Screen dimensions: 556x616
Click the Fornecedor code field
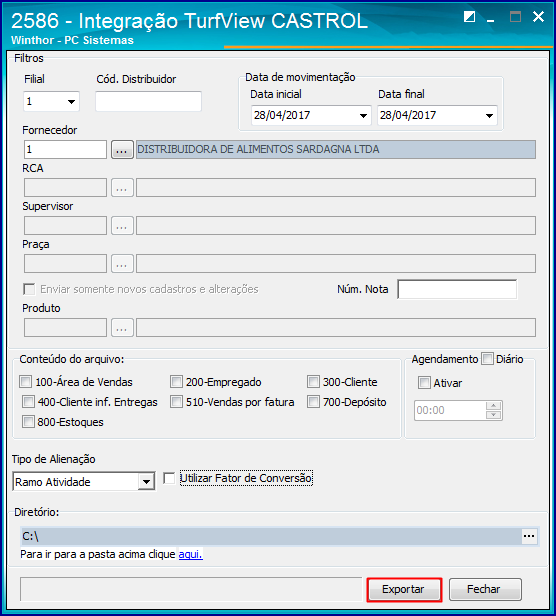tap(65, 150)
